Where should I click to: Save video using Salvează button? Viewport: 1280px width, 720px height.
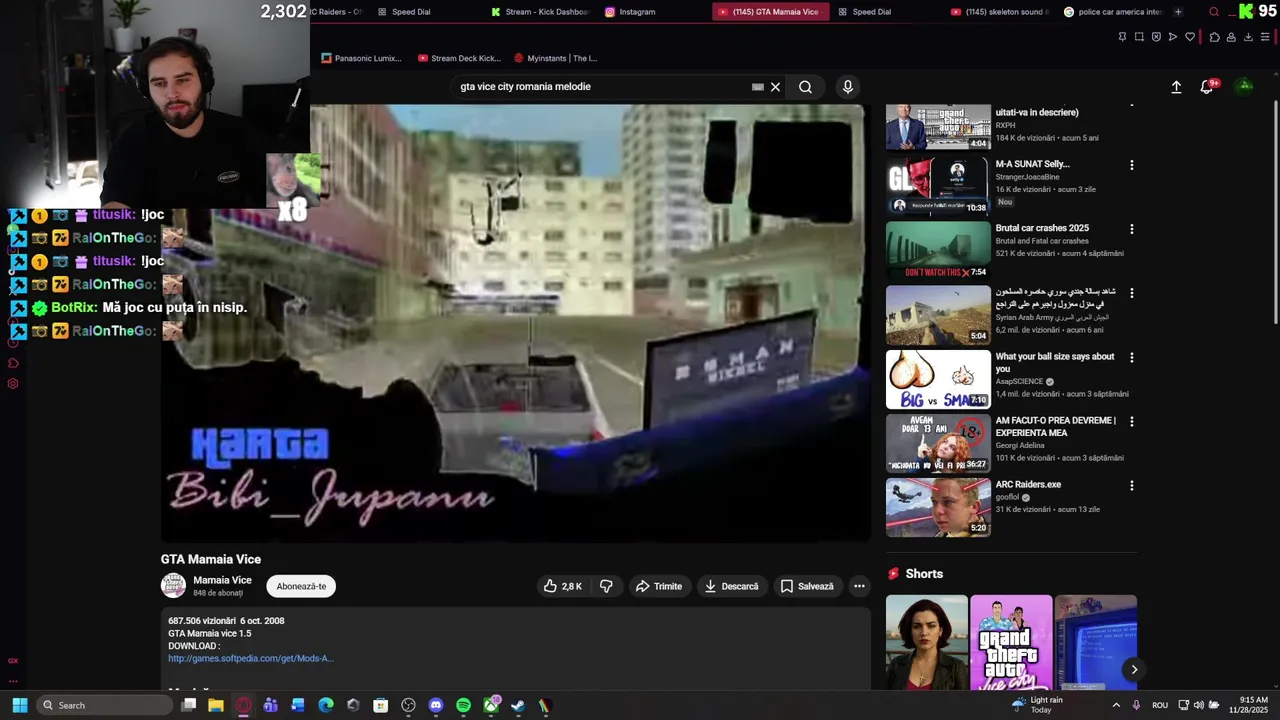tap(807, 586)
